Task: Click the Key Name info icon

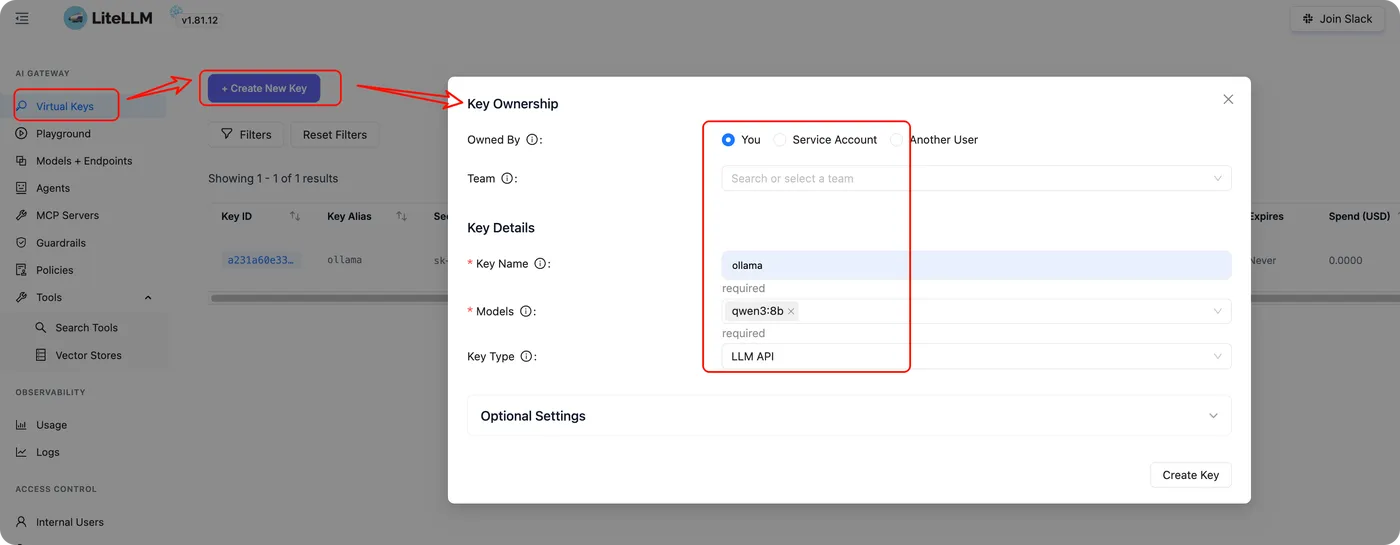Action: (x=540, y=264)
